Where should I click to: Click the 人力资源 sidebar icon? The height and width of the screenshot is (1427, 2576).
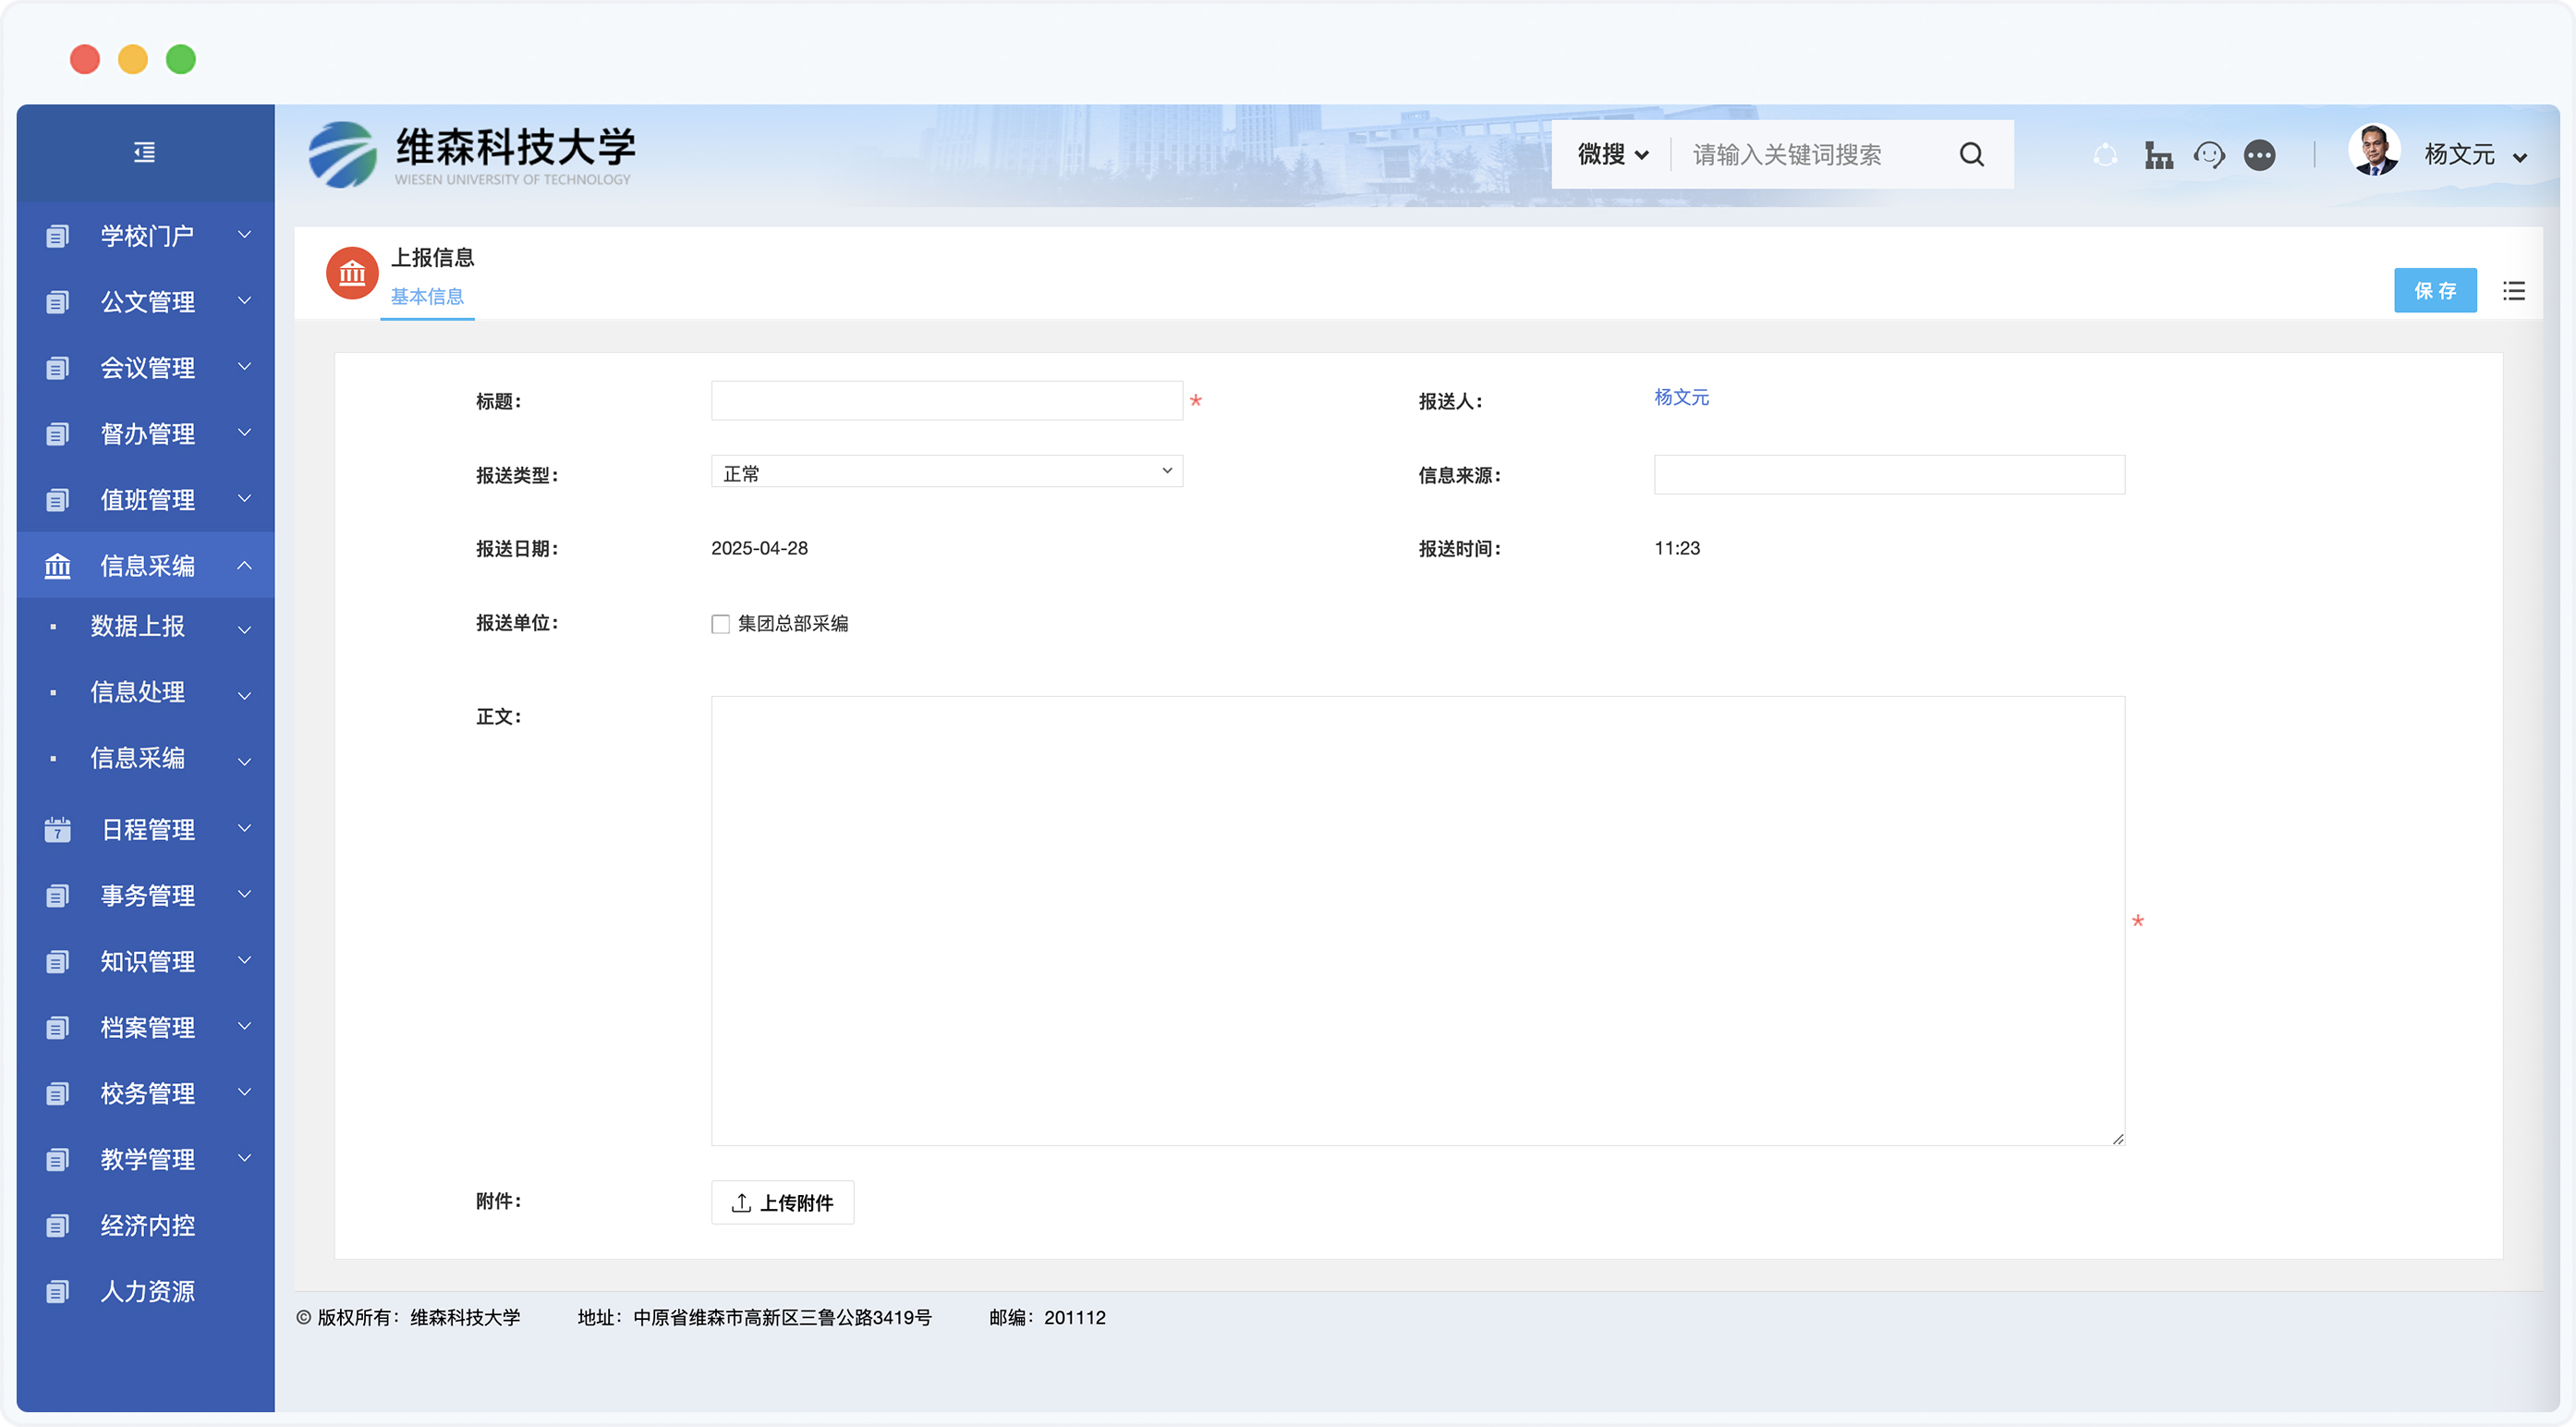(58, 1292)
